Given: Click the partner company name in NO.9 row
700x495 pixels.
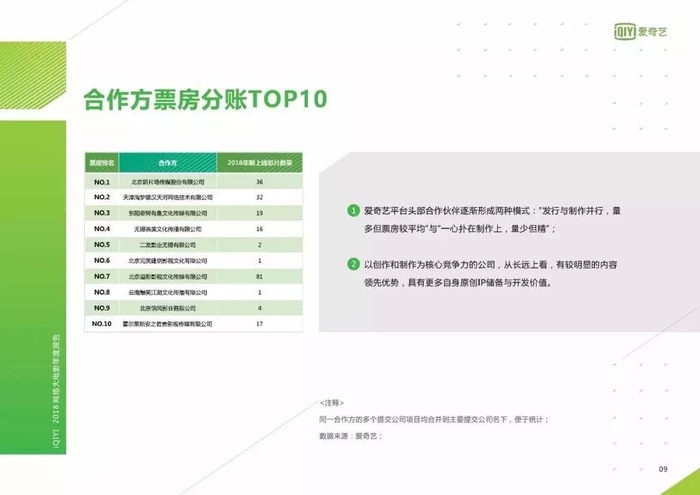Looking at the screenshot, I should point(168,308).
